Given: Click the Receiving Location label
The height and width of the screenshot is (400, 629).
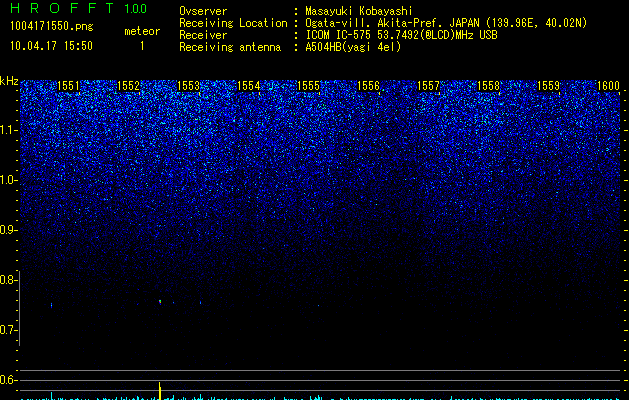Looking at the screenshot, I should (233, 23).
